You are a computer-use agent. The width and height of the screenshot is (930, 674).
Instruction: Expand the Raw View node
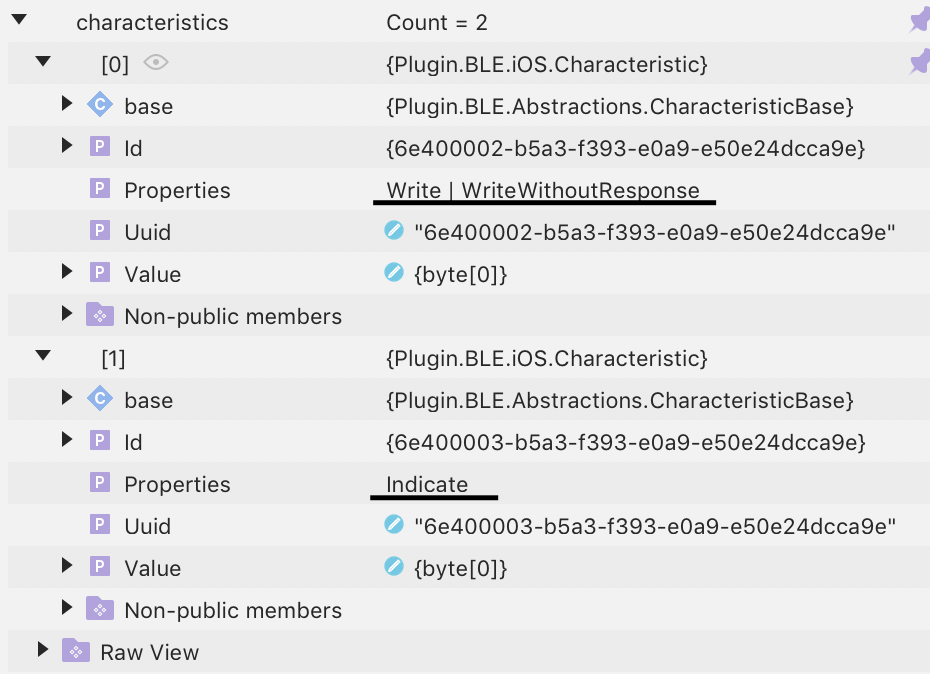(42, 651)
